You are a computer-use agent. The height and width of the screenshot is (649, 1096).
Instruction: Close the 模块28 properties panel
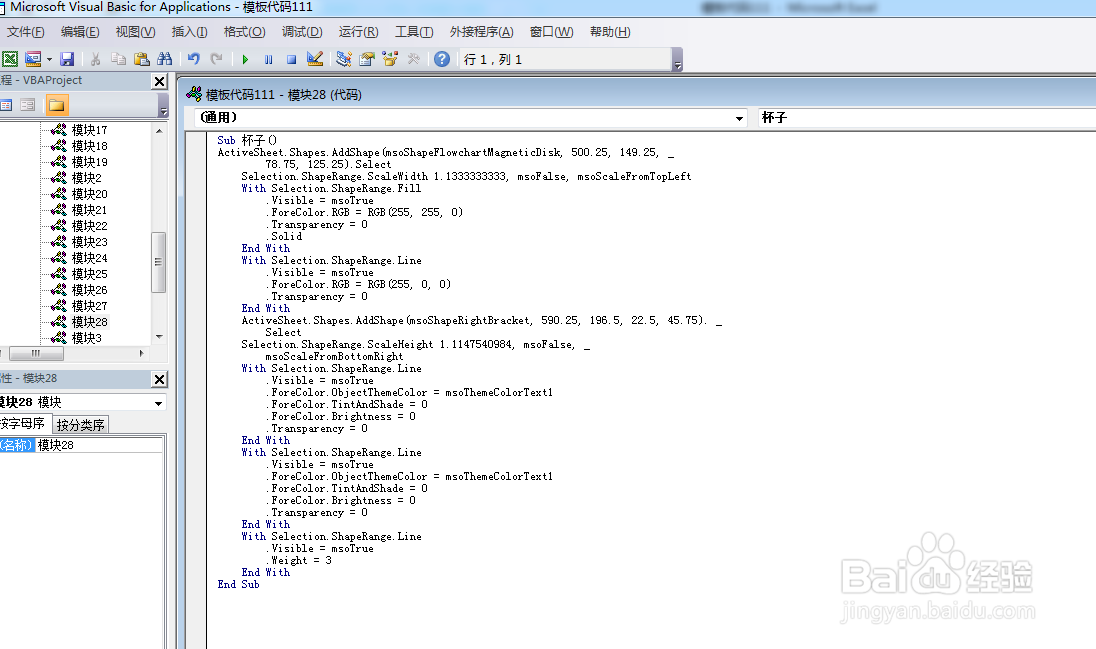coord(159,379)
